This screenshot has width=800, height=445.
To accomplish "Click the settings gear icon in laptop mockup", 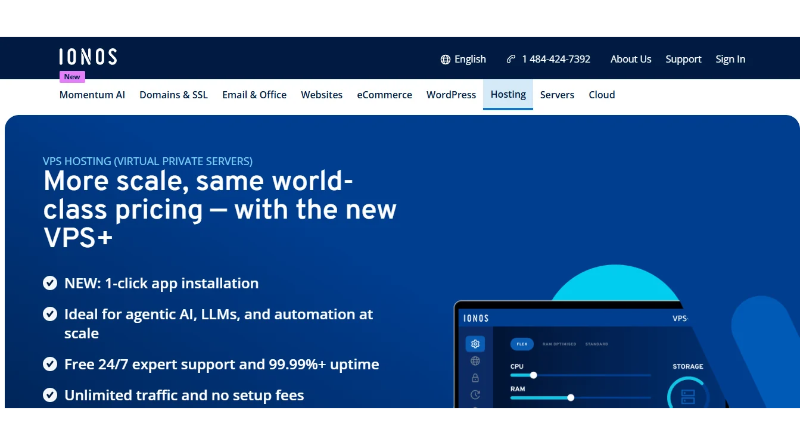I will click(475, 344).
